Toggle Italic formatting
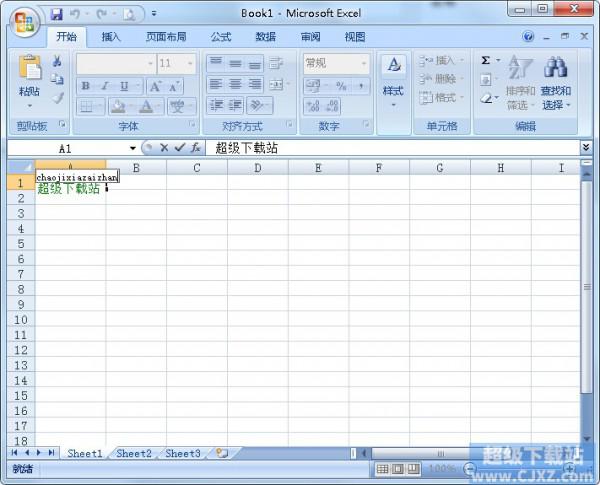This screenshot has width=600, height=485. pyautogui.click(x=107, y=86)
